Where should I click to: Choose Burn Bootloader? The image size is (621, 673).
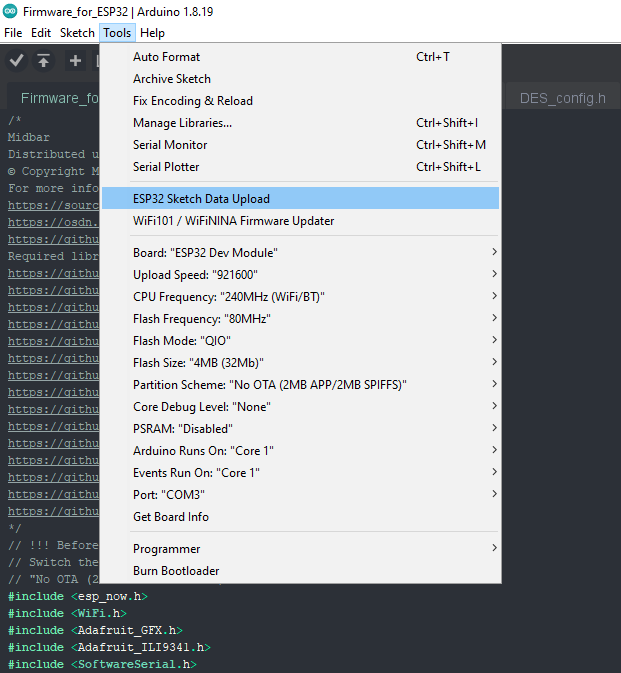(x=300, y=571)
